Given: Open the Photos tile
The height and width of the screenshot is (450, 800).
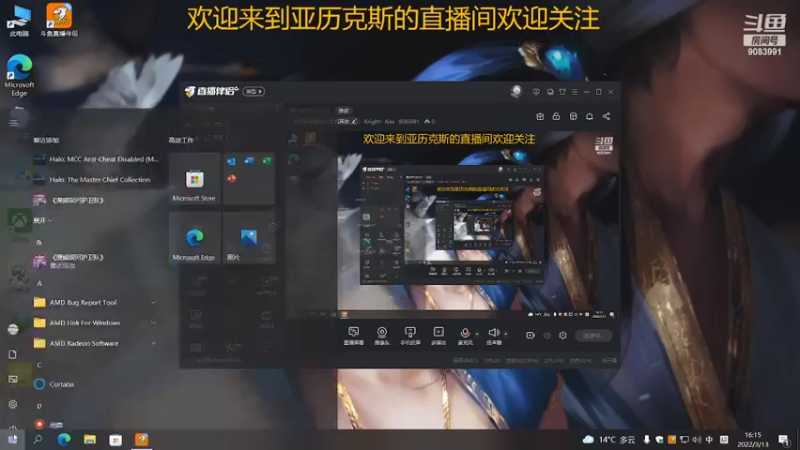Looking at the screenshot, I should point(249,238).
